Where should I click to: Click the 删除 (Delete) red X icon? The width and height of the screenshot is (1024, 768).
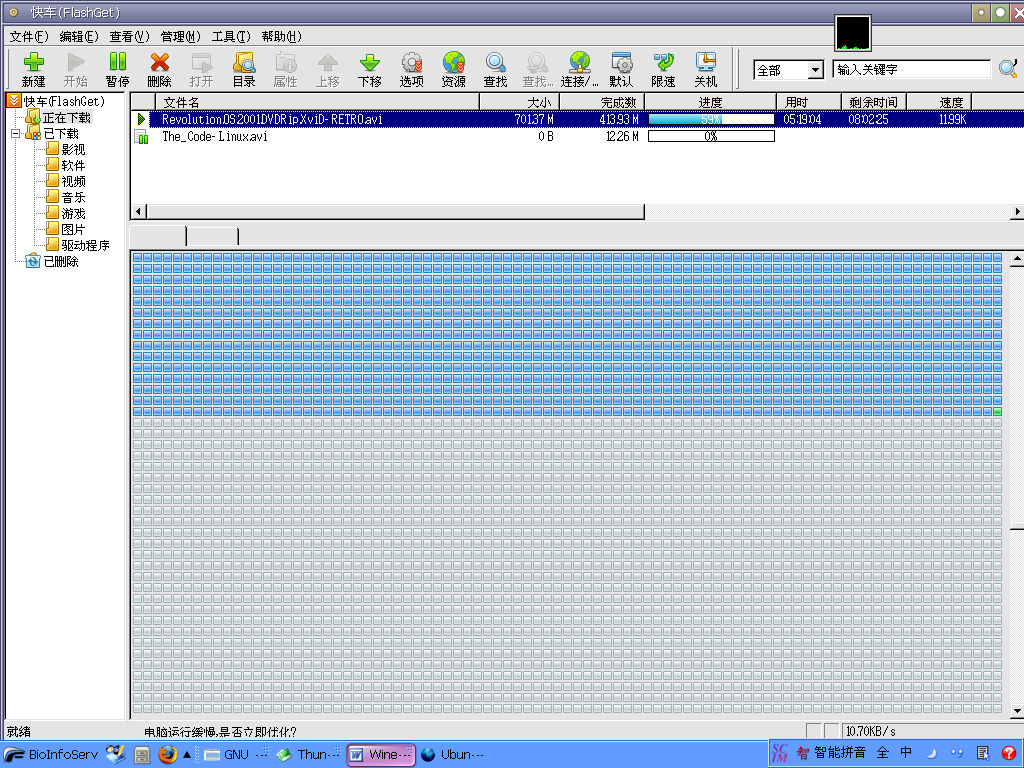(x=159, y=63)
